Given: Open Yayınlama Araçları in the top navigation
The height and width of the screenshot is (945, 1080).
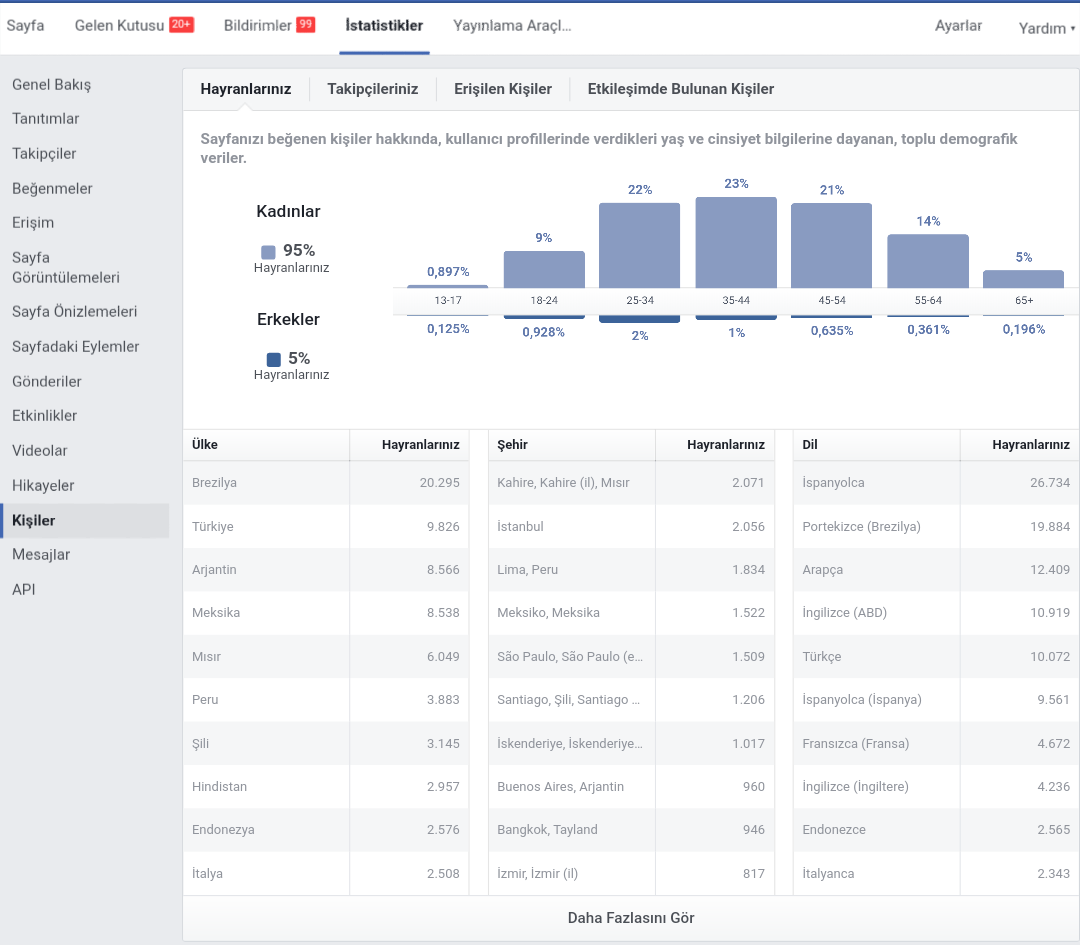Looking at the screenshot, I should tap(512, 25).
